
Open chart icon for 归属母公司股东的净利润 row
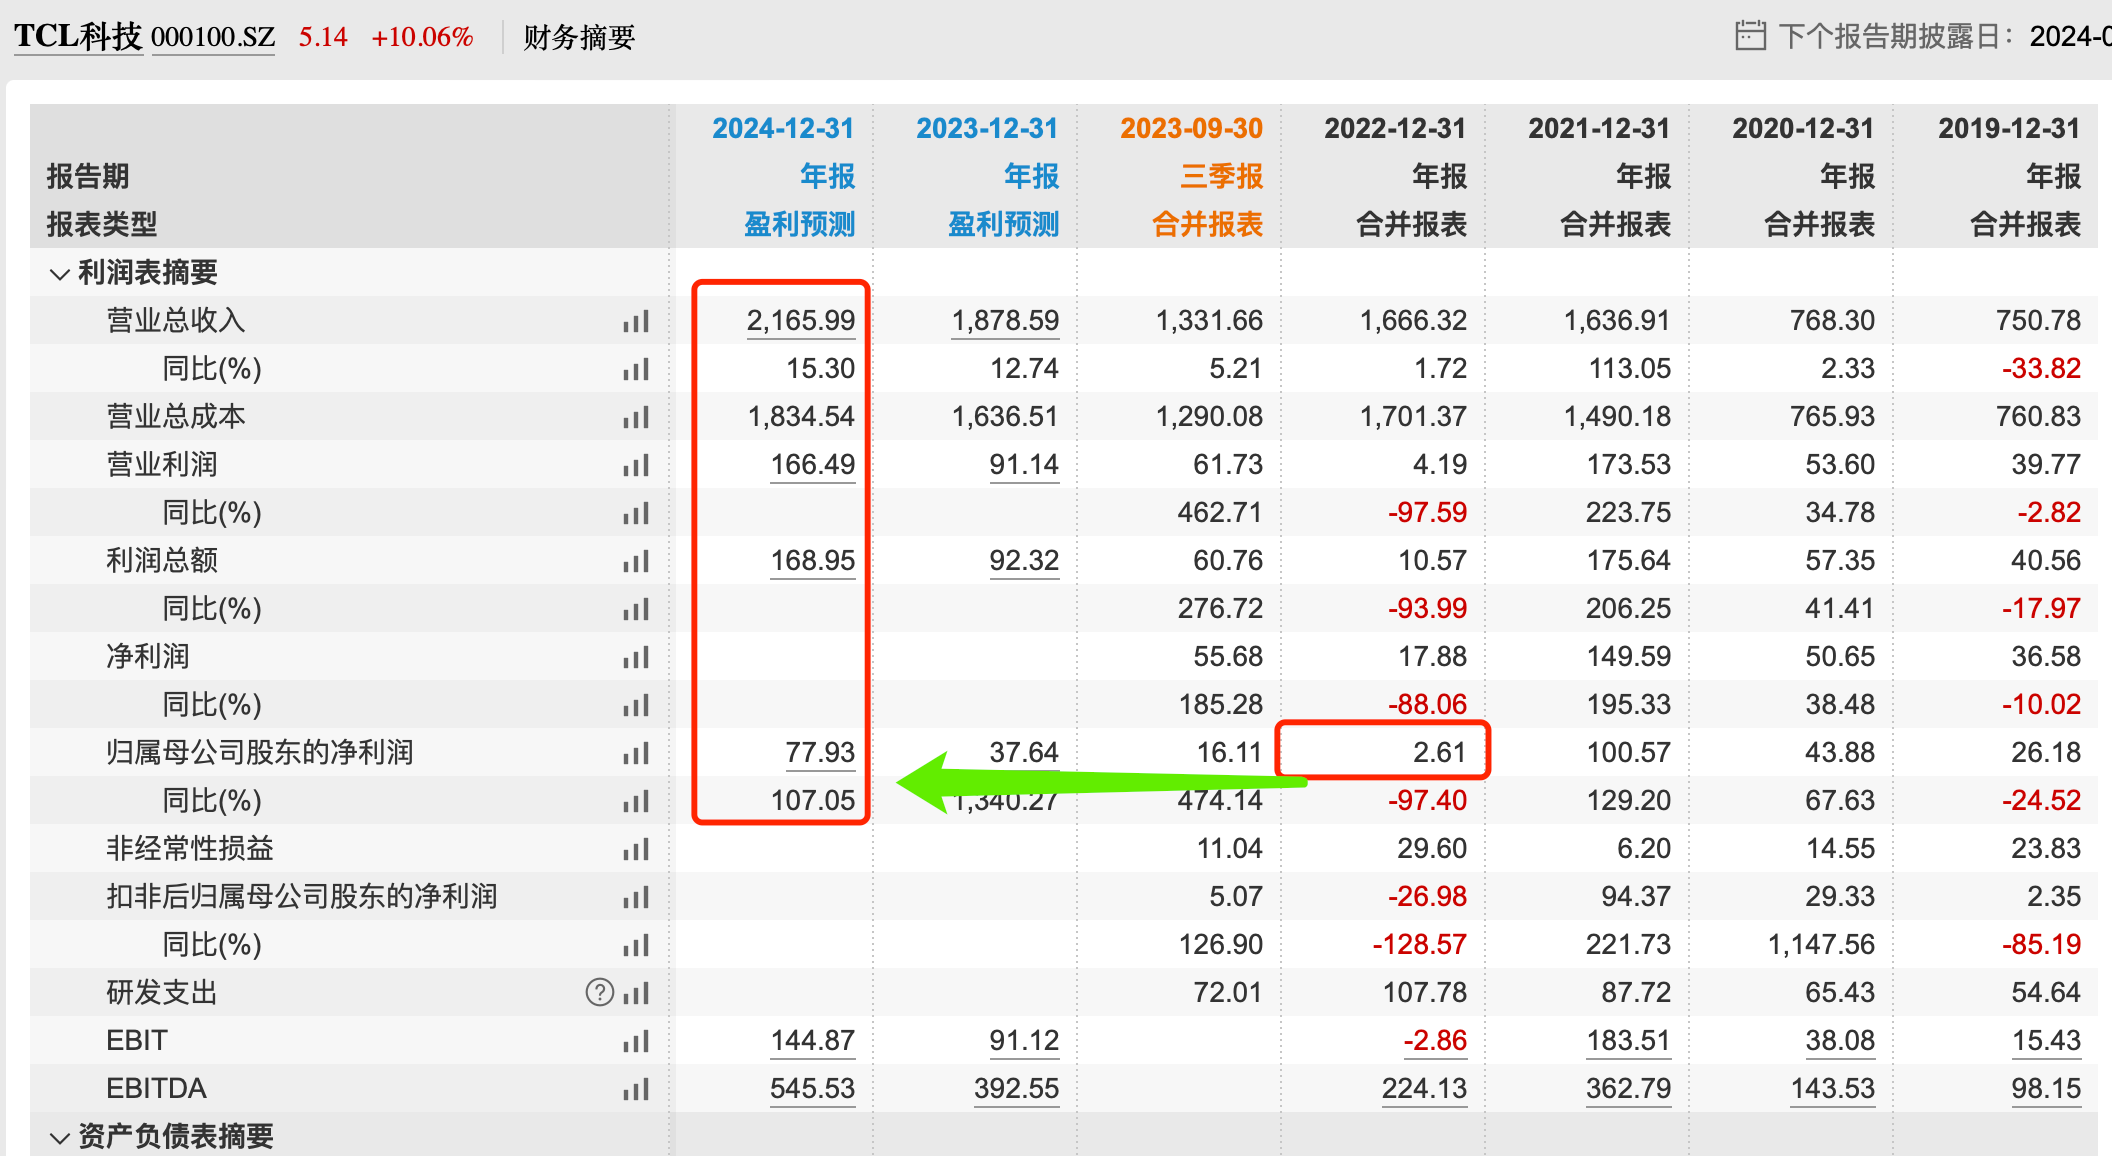[x=636, y=753]
